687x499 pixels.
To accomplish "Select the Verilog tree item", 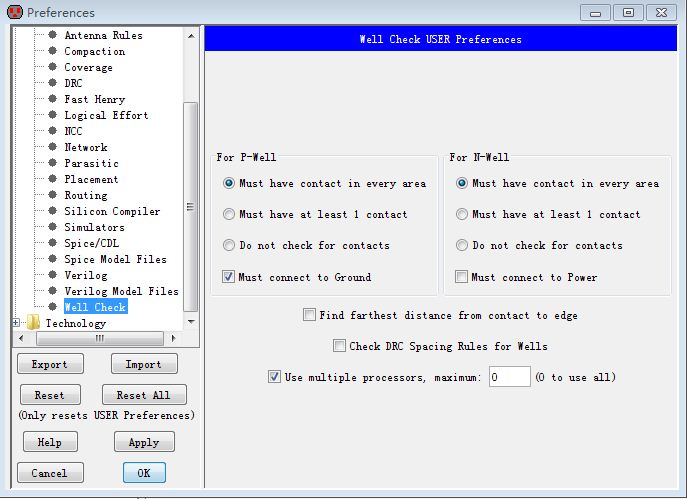I will coord(86,275).
